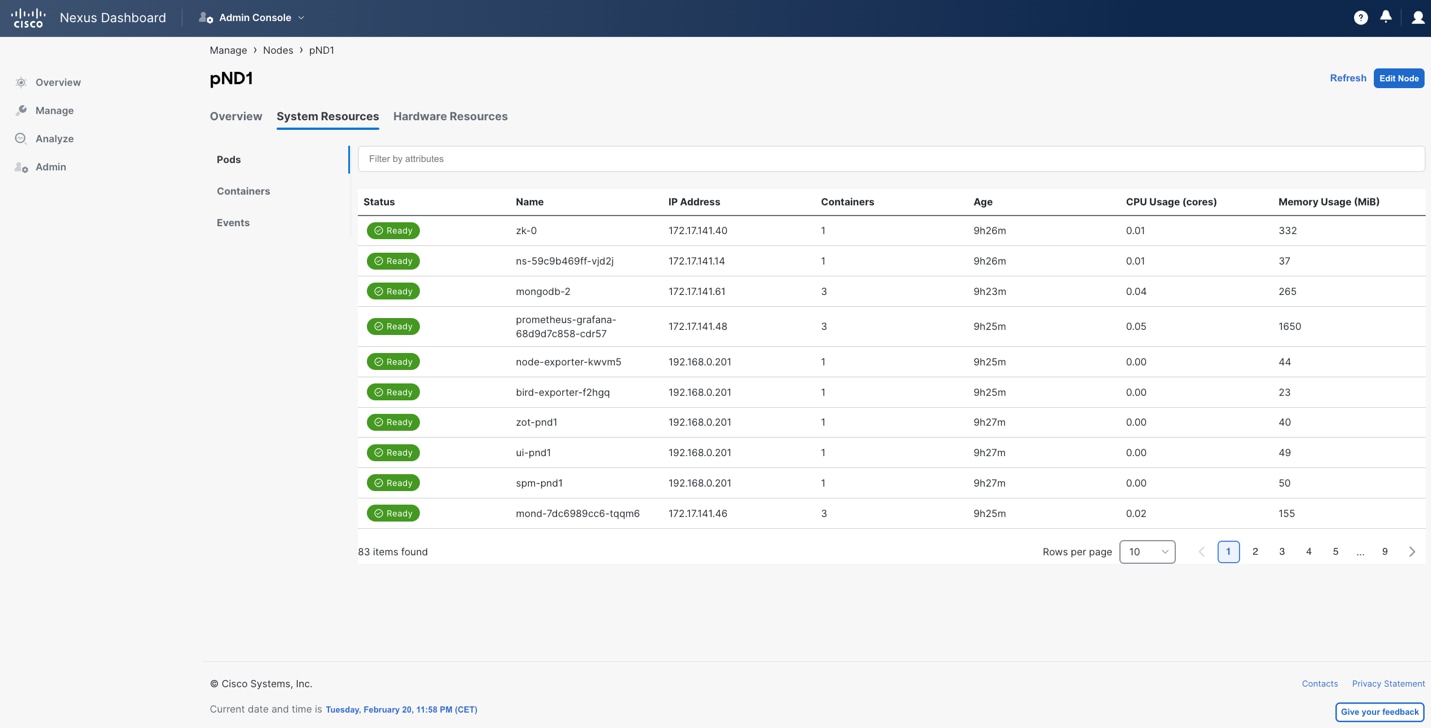The height and width of the screenshot is (728, 1431).
Task: Click the 83 items found text
Action: point(393,552)
